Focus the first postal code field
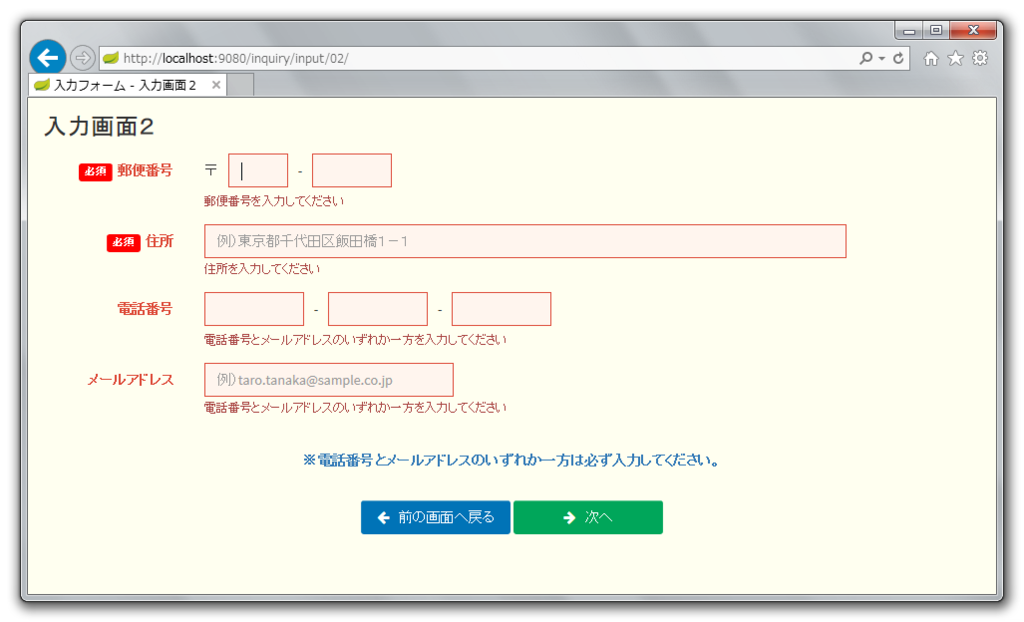The width and height of the screenshot is (1024, 622). (258, 171)
